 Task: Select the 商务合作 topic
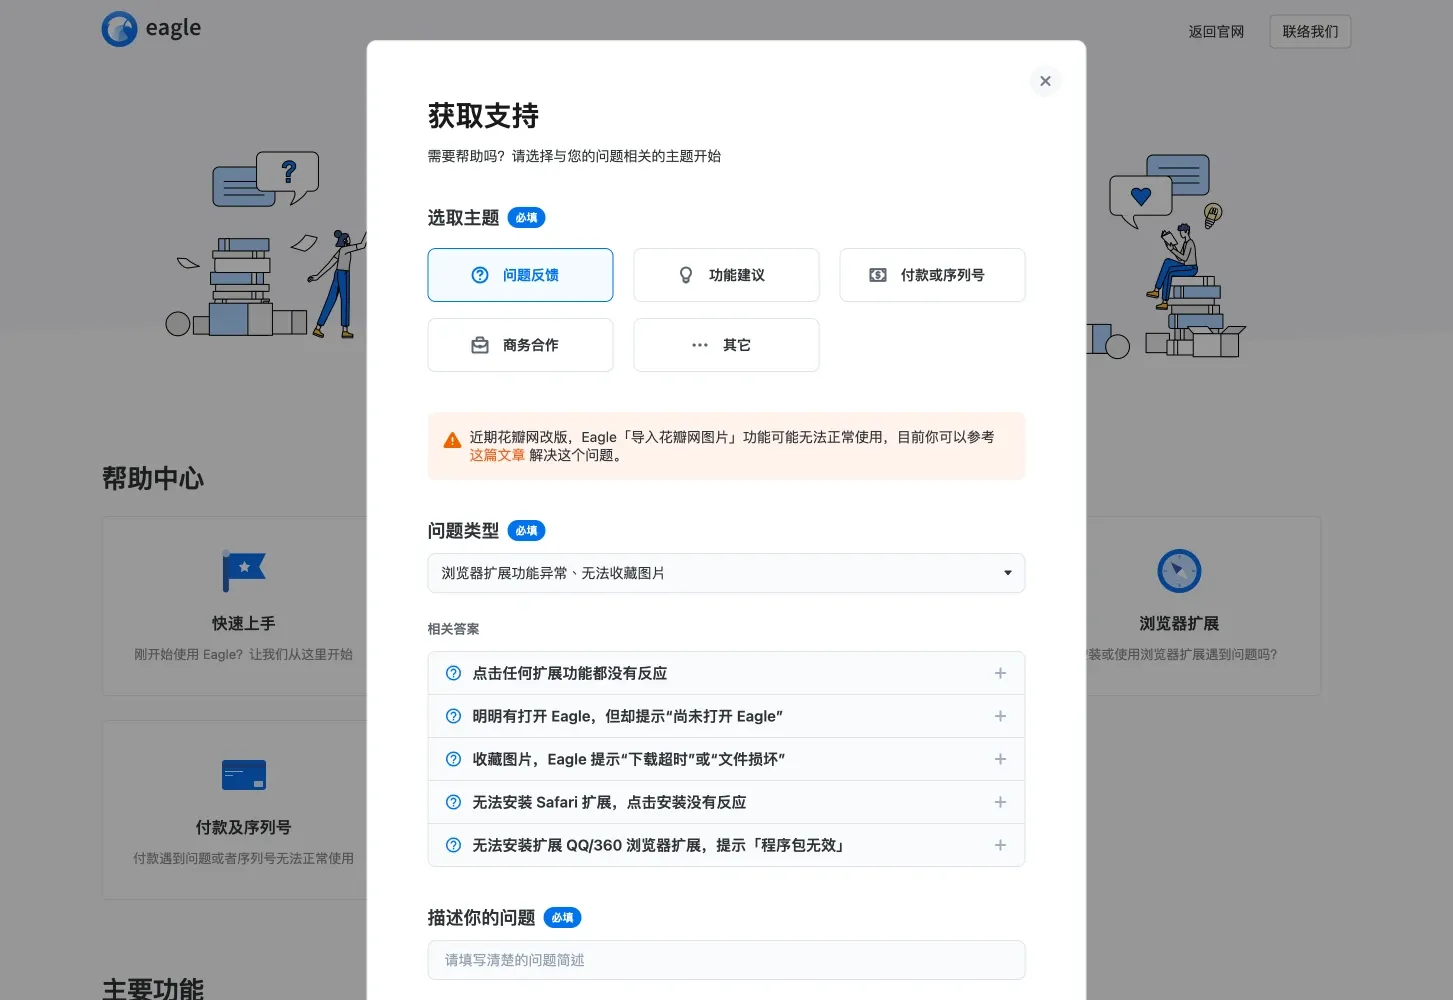[520, 345]
